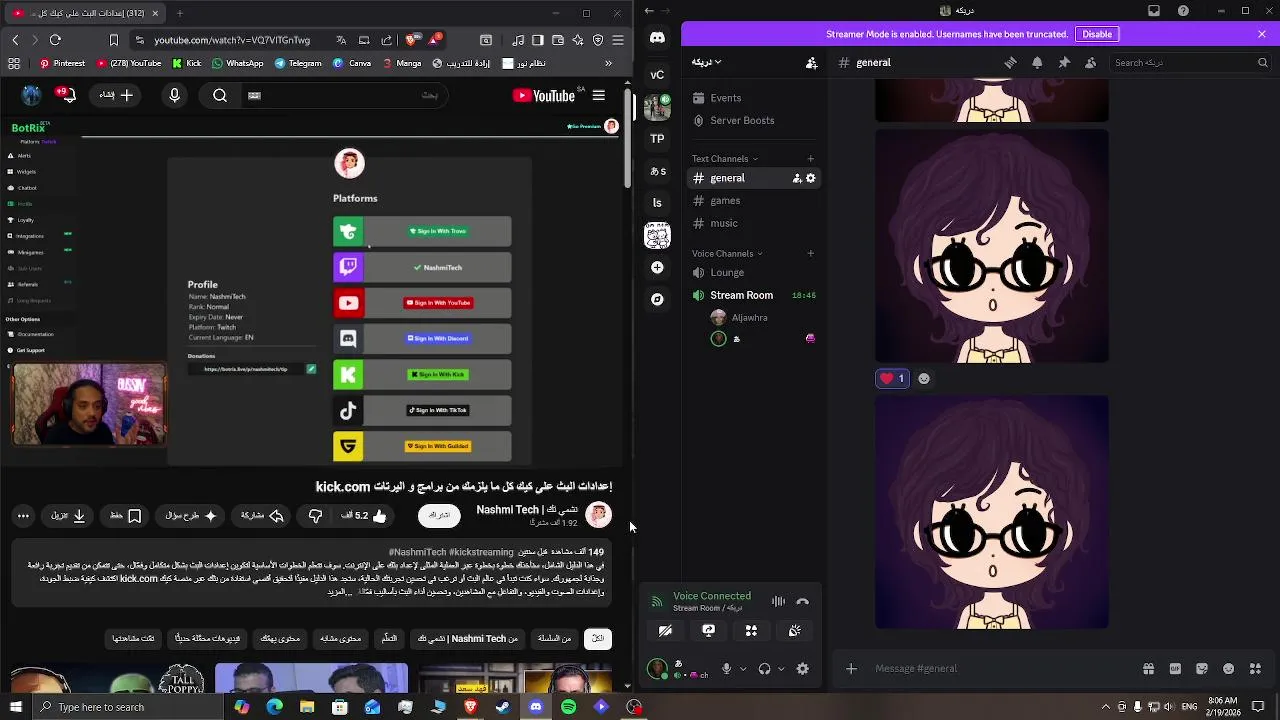Open the #music text channel
The image size is (1280, 720).
[754, 223]
